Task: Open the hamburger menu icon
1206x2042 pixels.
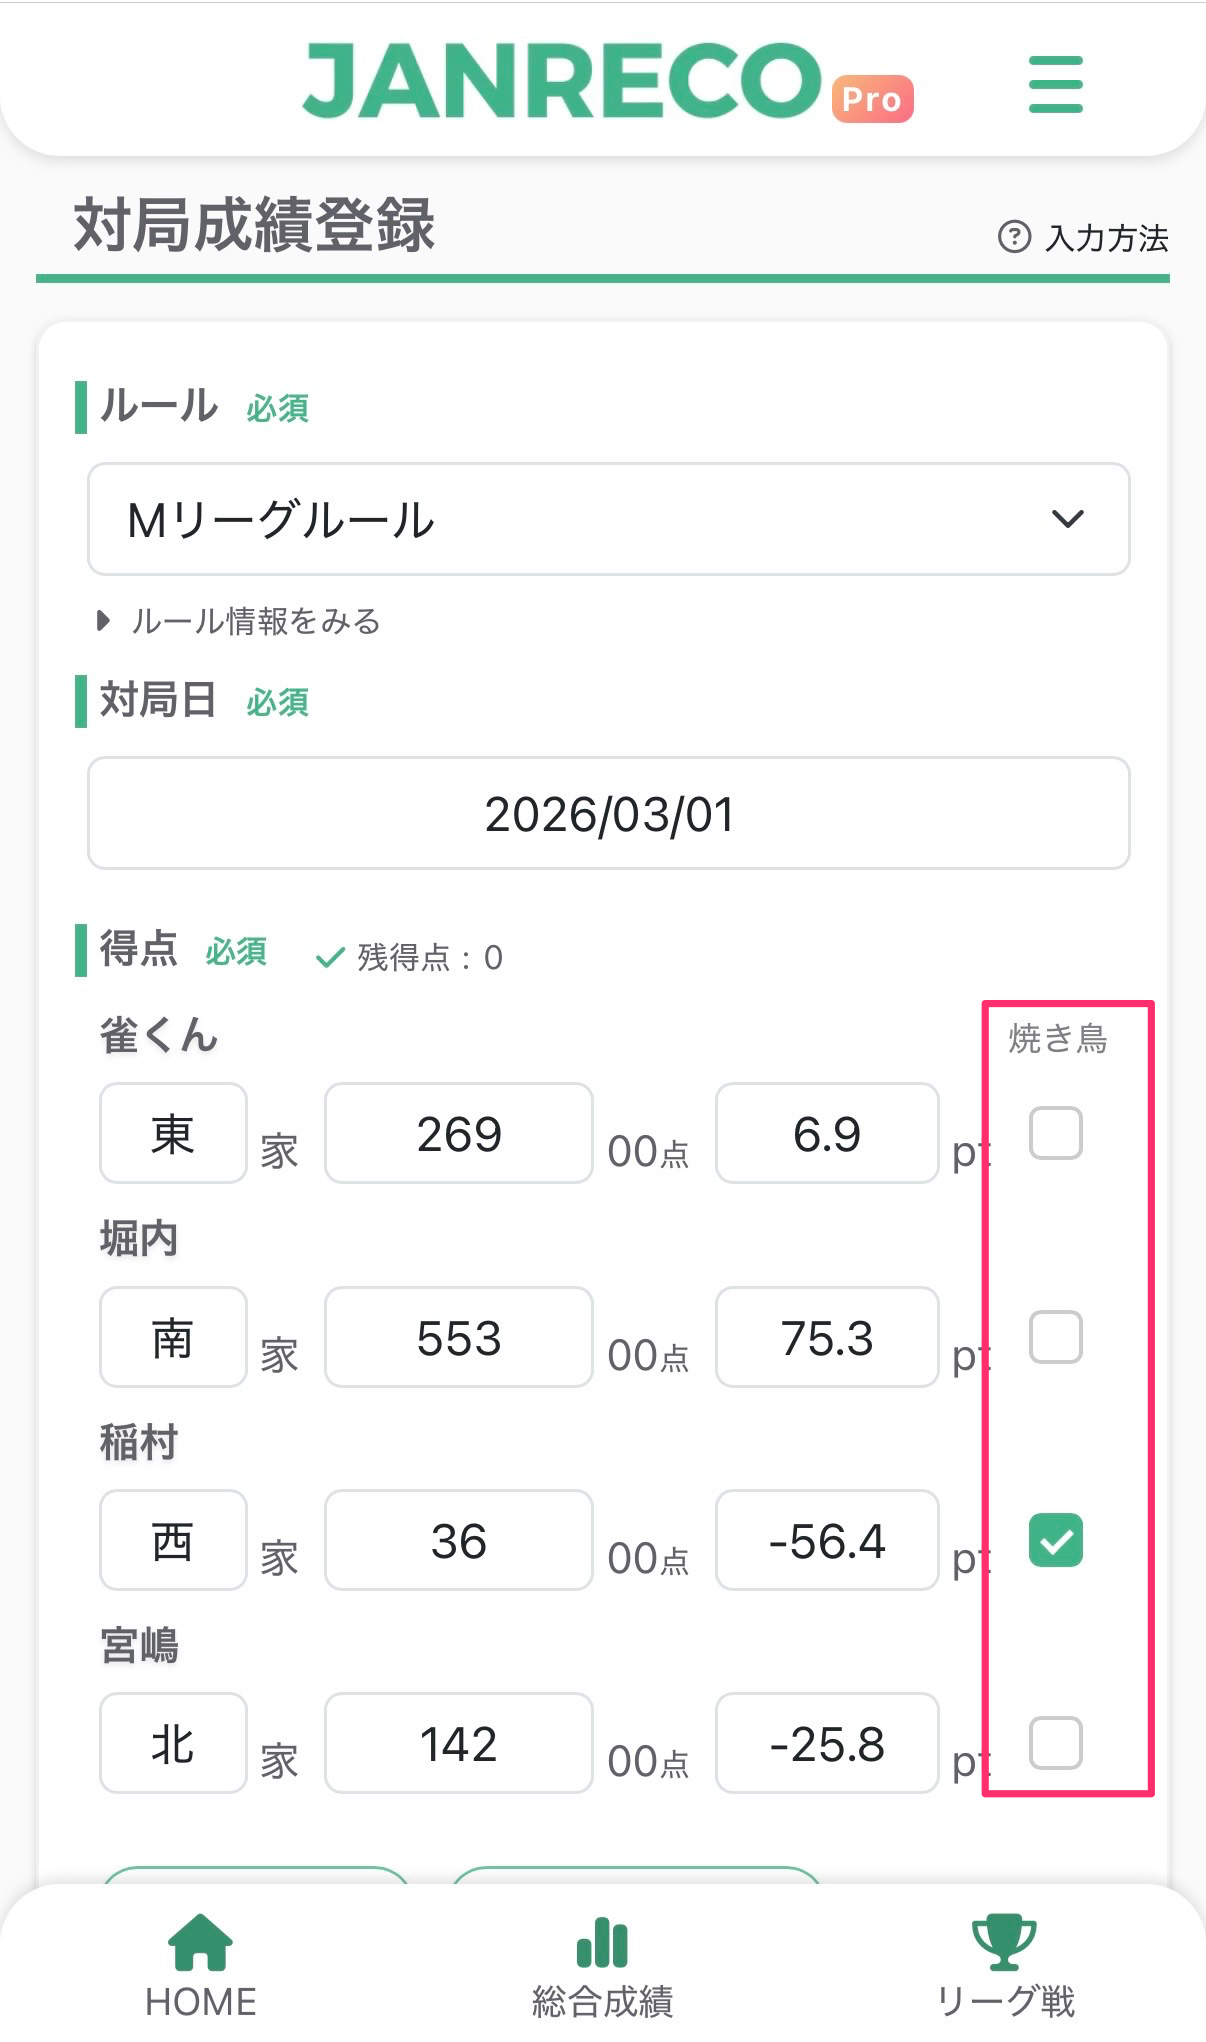Action: pos(1055,84)
